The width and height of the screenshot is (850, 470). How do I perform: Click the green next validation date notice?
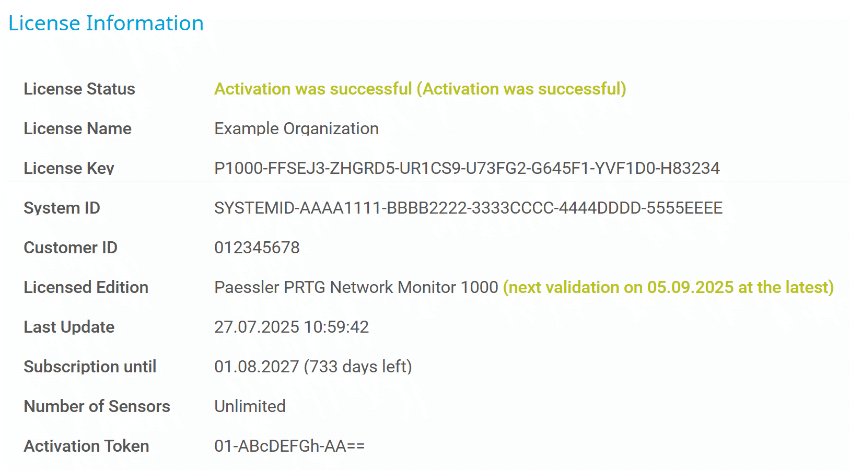(668, 288)
